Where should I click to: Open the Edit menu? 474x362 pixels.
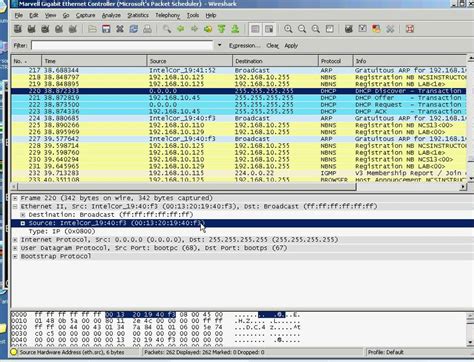click(34, 15)
